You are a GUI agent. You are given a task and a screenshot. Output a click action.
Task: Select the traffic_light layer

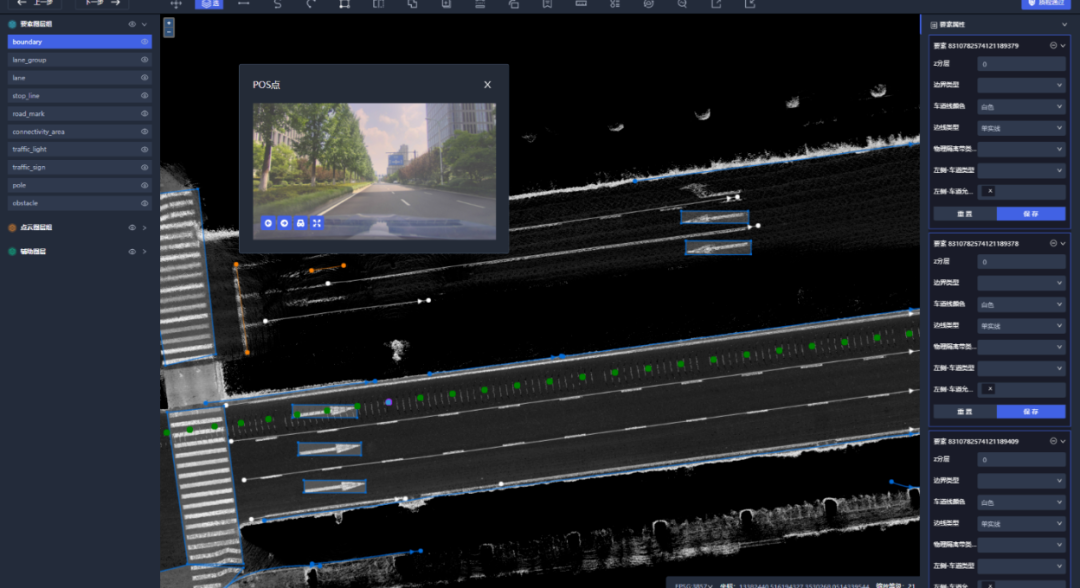click(79, 149)
